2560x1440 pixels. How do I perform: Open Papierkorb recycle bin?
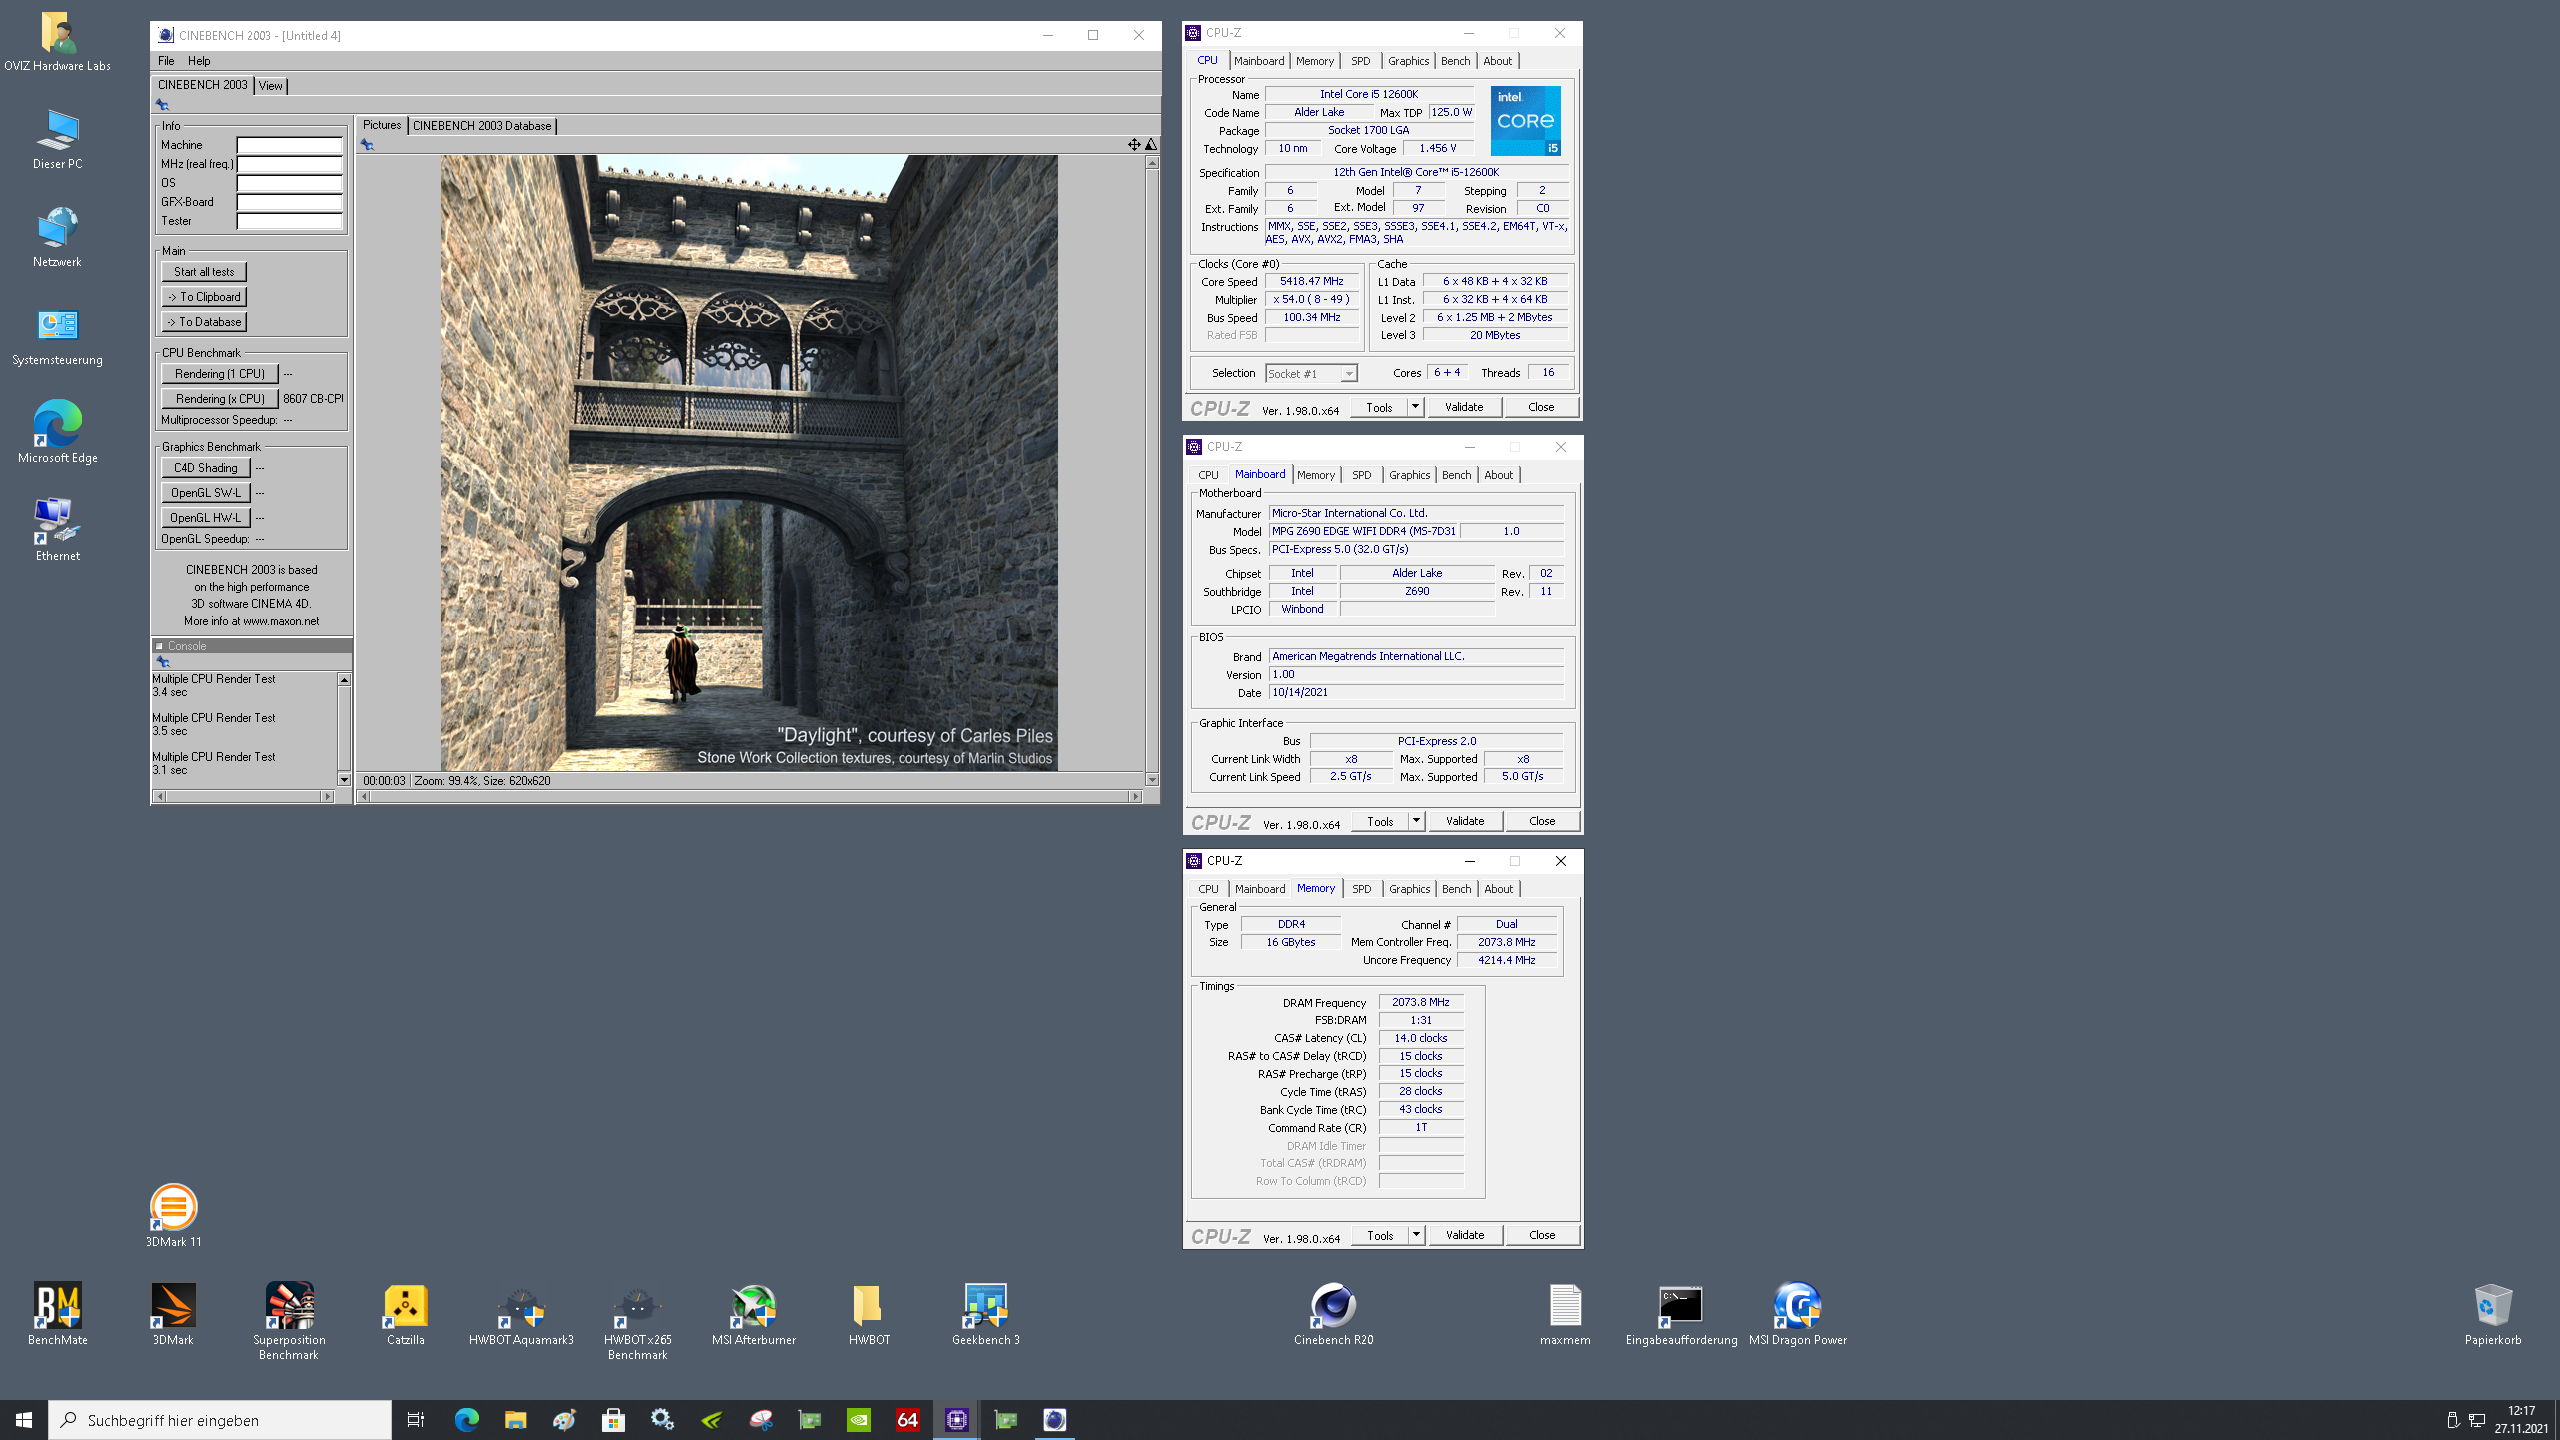[2493, 1314]
